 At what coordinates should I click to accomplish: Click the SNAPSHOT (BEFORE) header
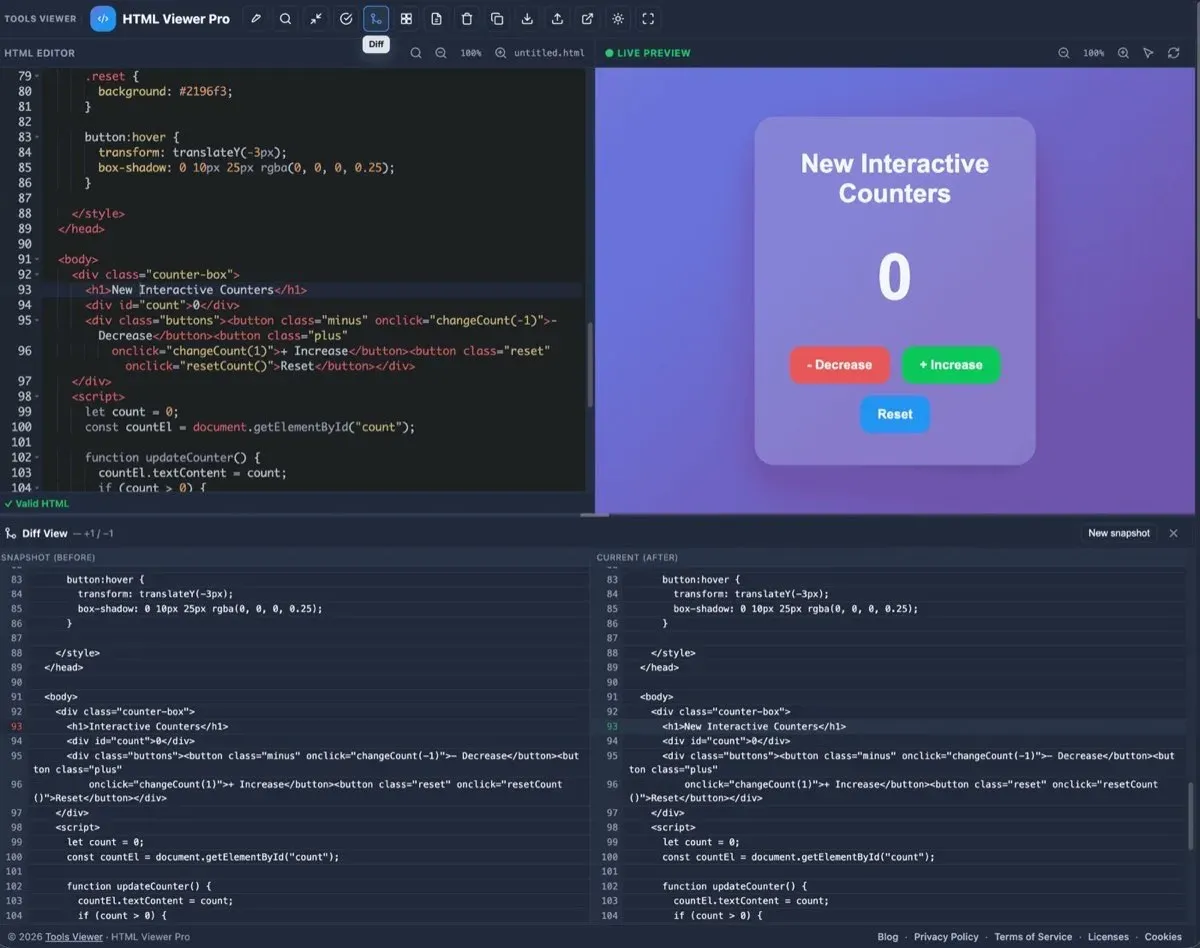(48, 557)
